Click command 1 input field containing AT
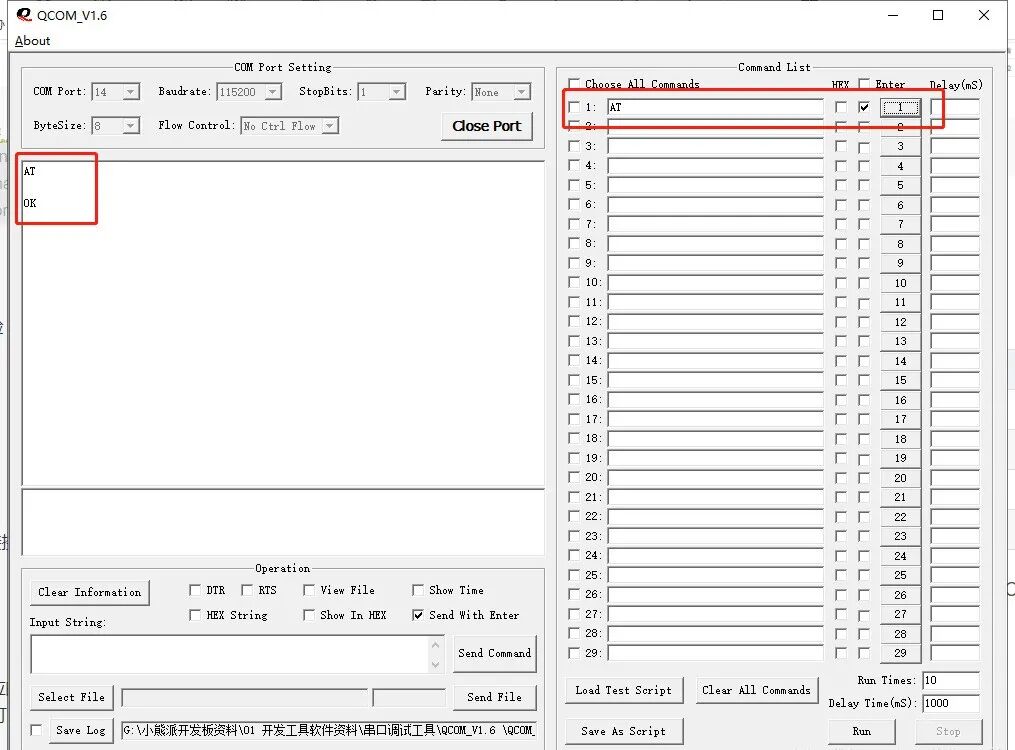The width and height of the screenshot is (1015, 750). coord(715,107)
